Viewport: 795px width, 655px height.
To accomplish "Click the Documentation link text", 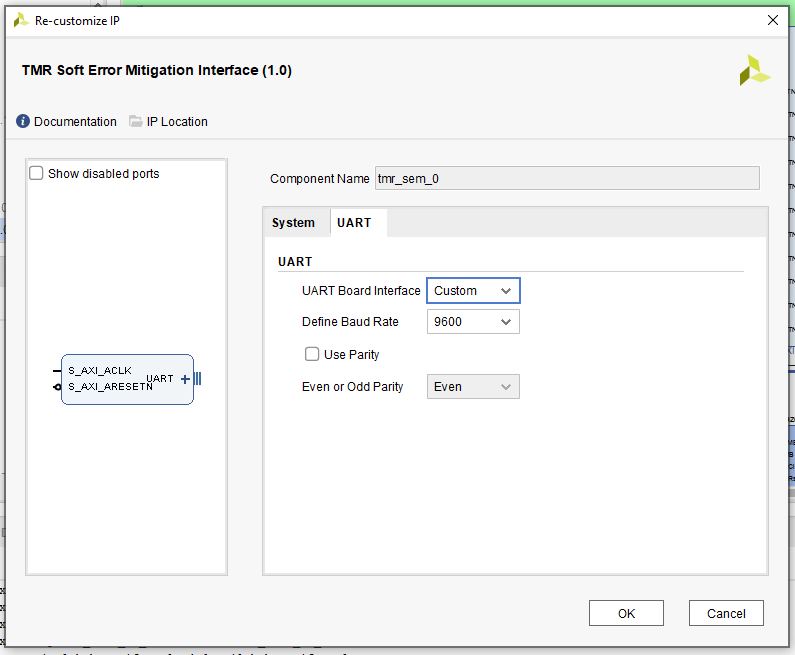I will click(x=75, y=122).
